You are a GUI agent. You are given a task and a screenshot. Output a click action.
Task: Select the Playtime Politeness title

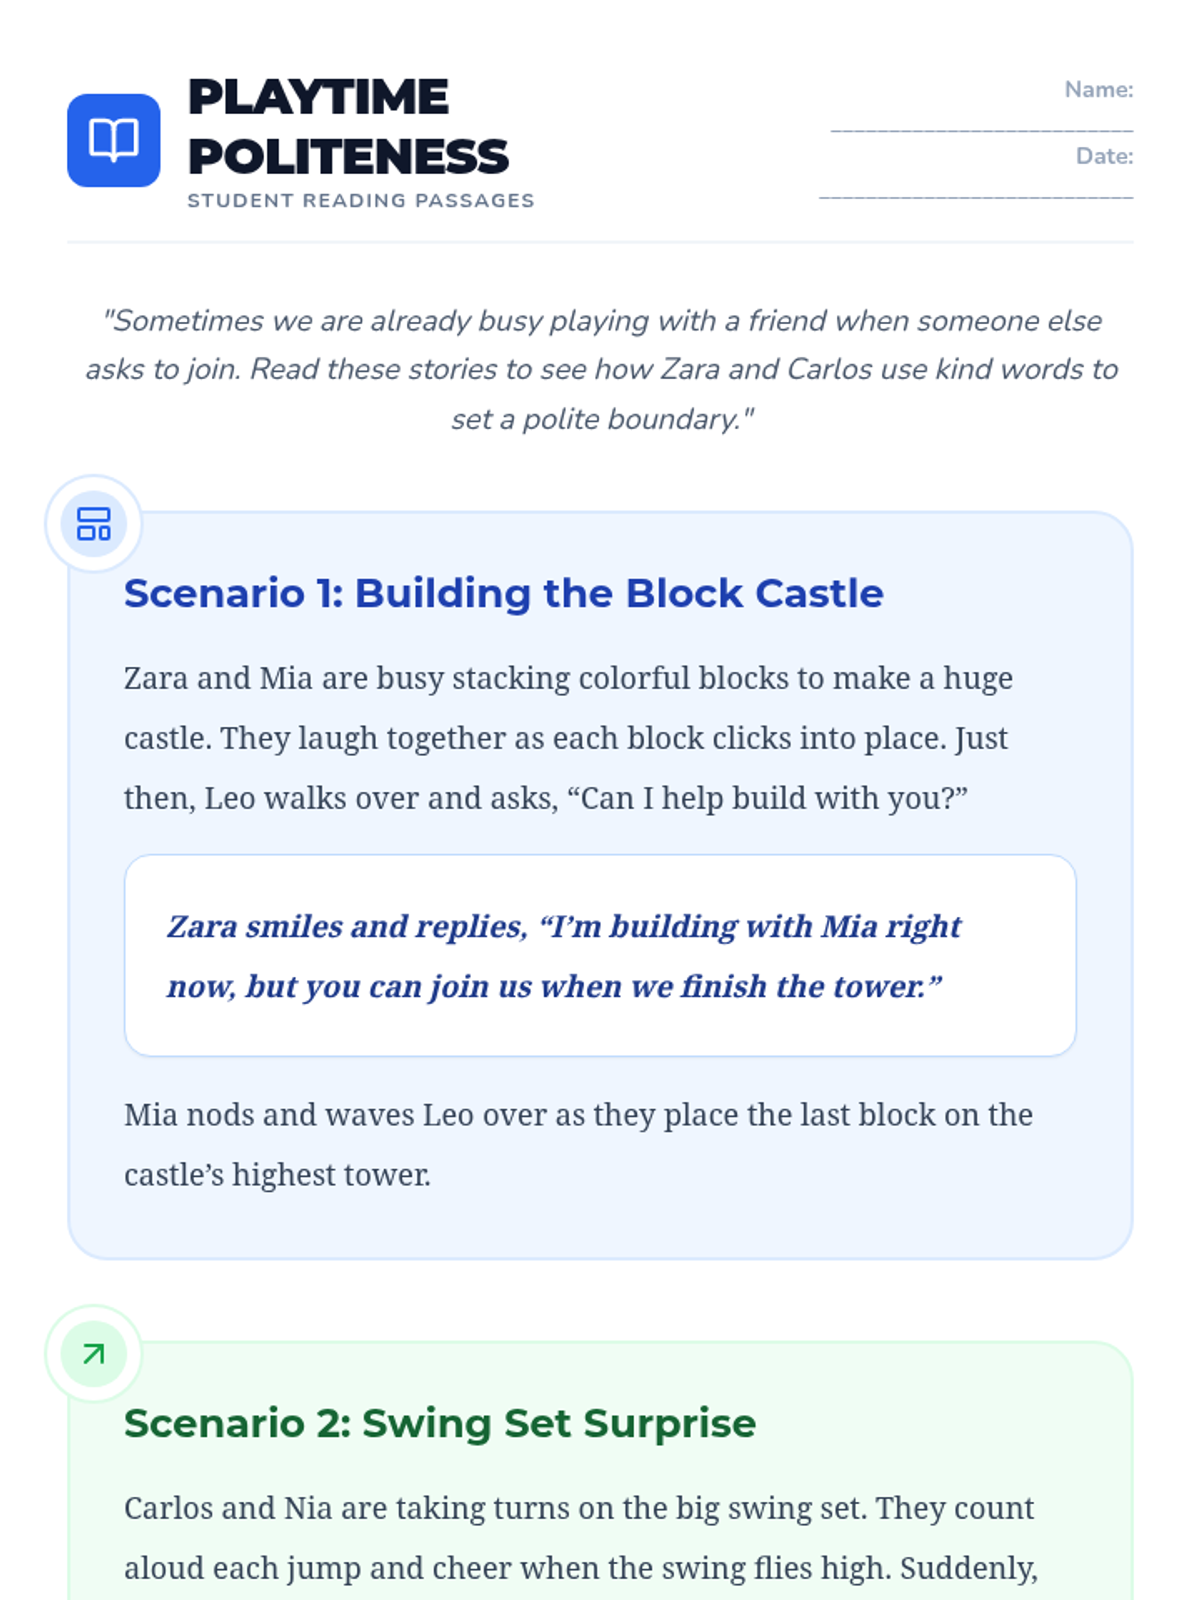[348, 127]
